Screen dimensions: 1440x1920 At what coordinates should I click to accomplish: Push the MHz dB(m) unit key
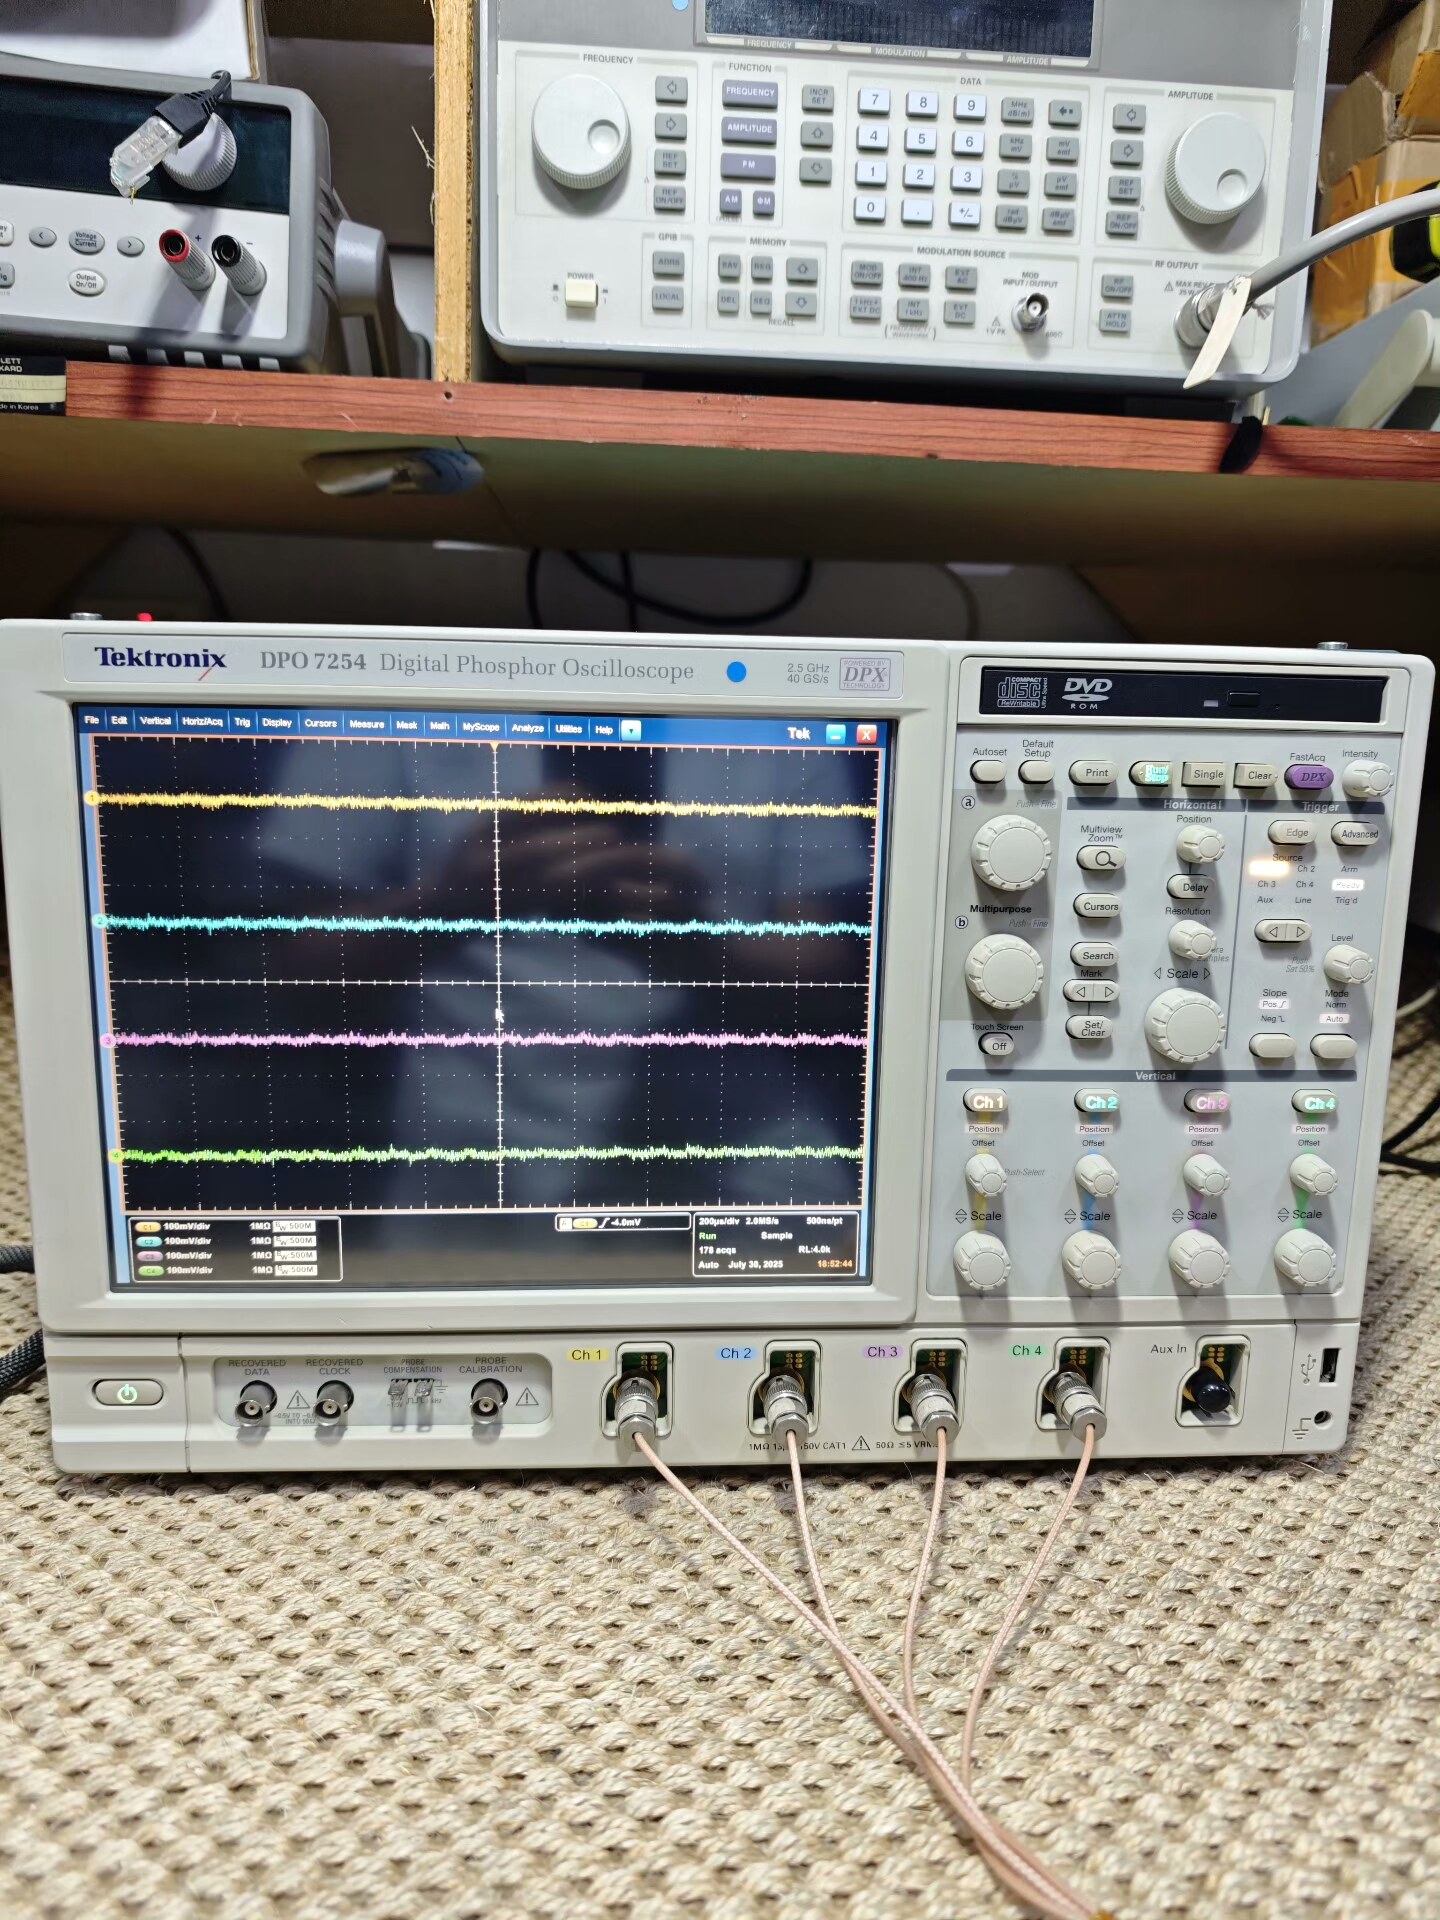click(1017, 110)
